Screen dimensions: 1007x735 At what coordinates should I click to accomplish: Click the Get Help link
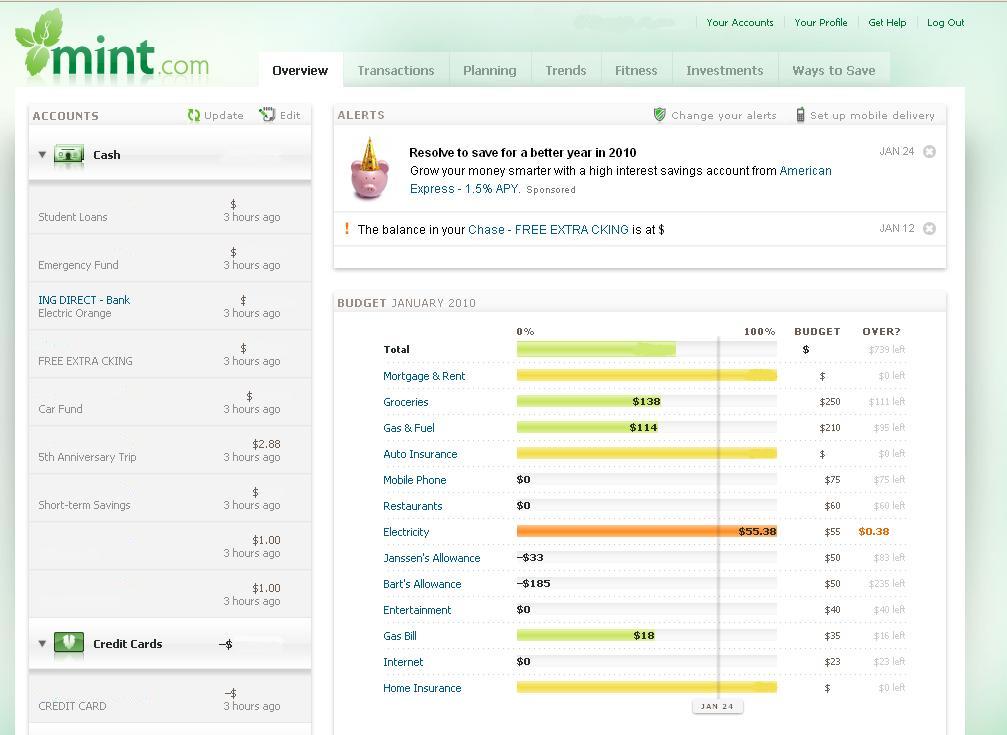(887, 22)
